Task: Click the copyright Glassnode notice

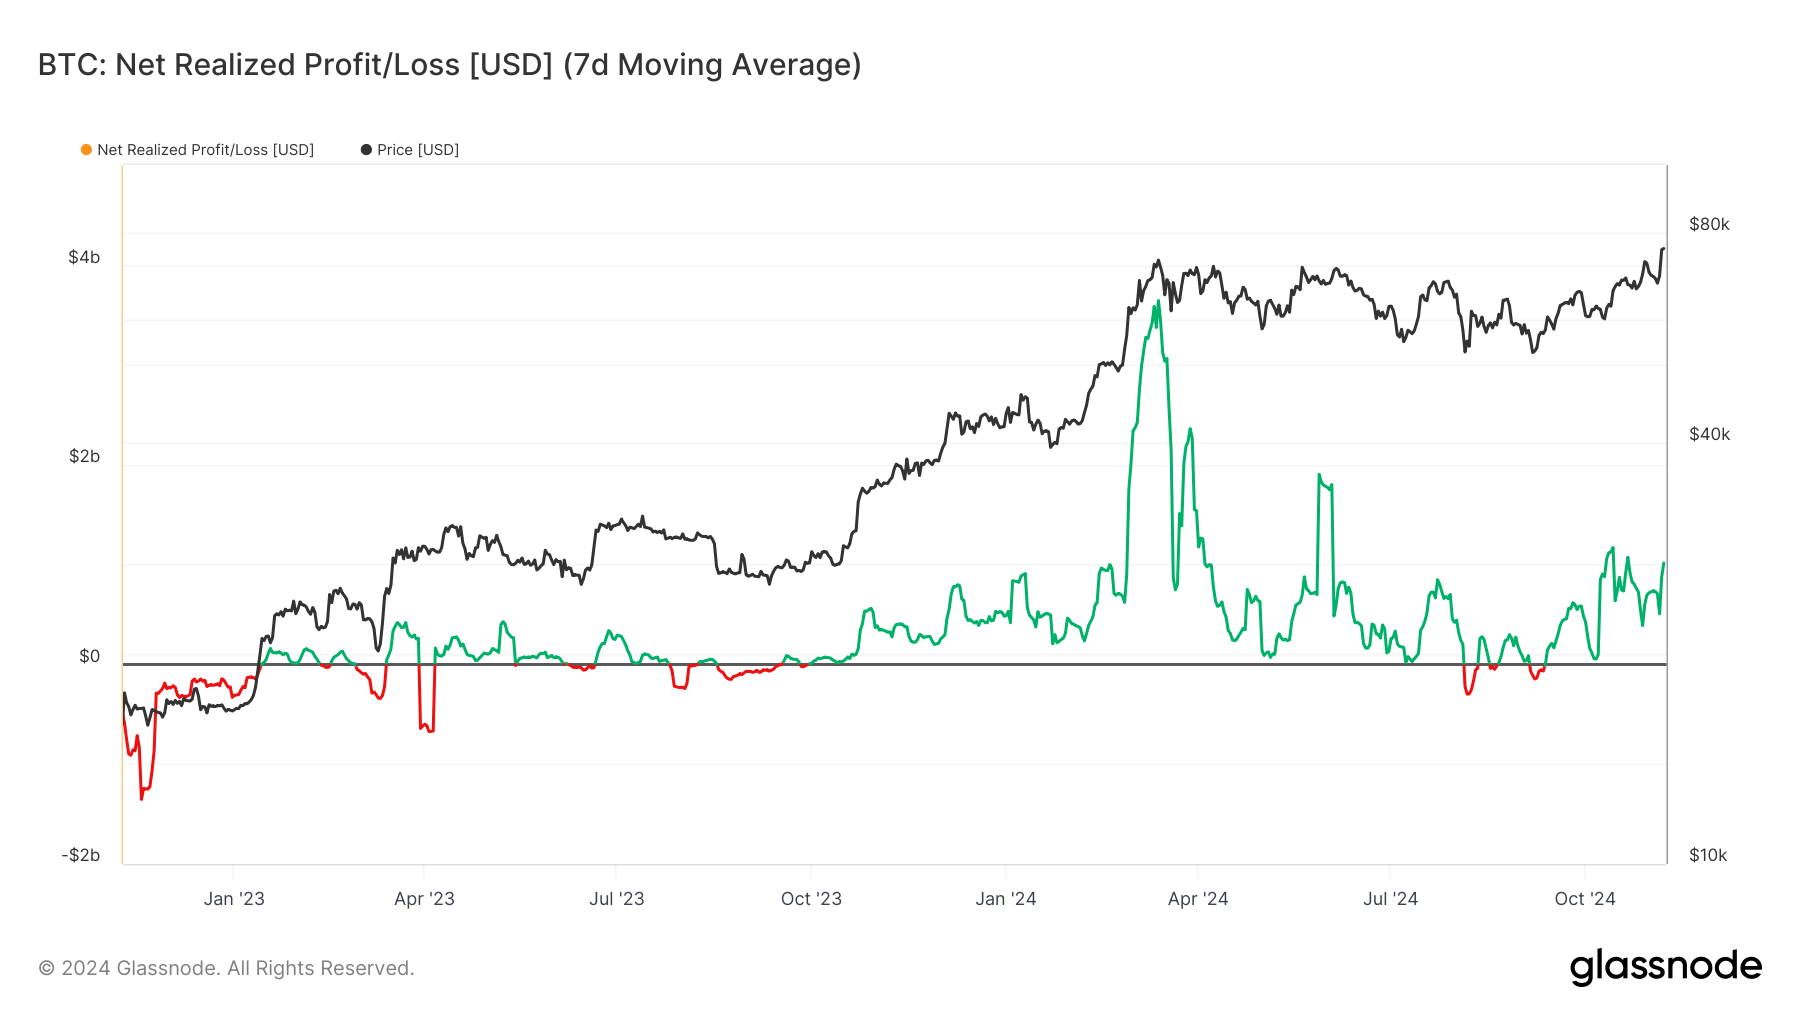Action: [x=226, y=968]
